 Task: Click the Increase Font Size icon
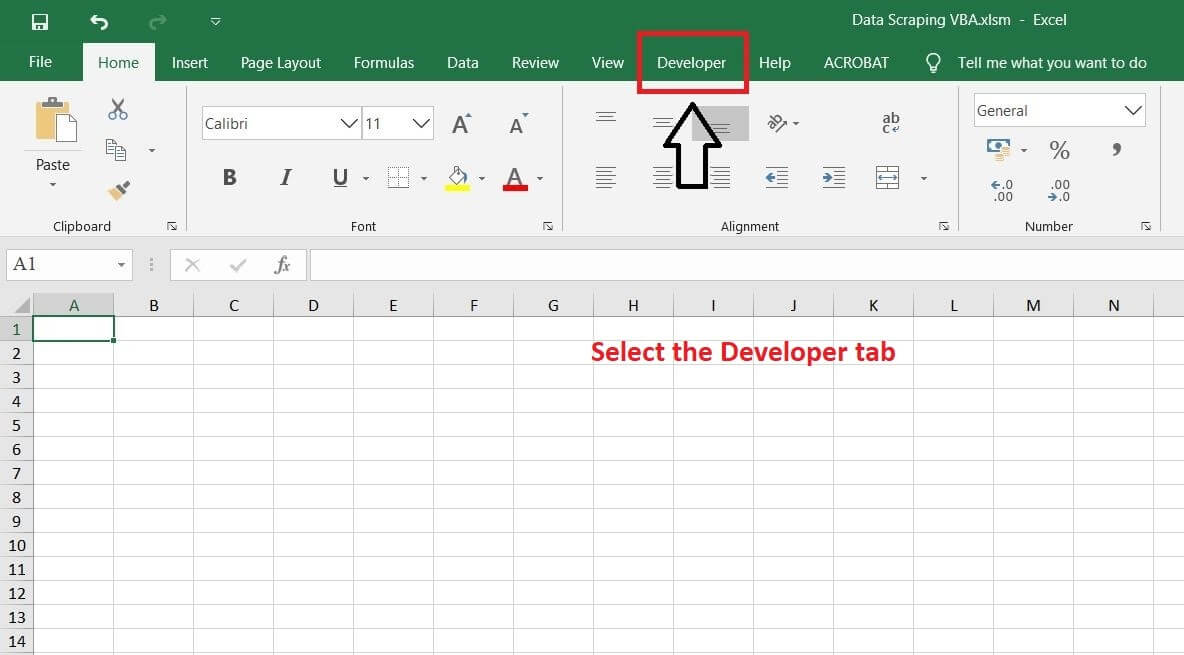pyautogui.click(x=461, y=124)
